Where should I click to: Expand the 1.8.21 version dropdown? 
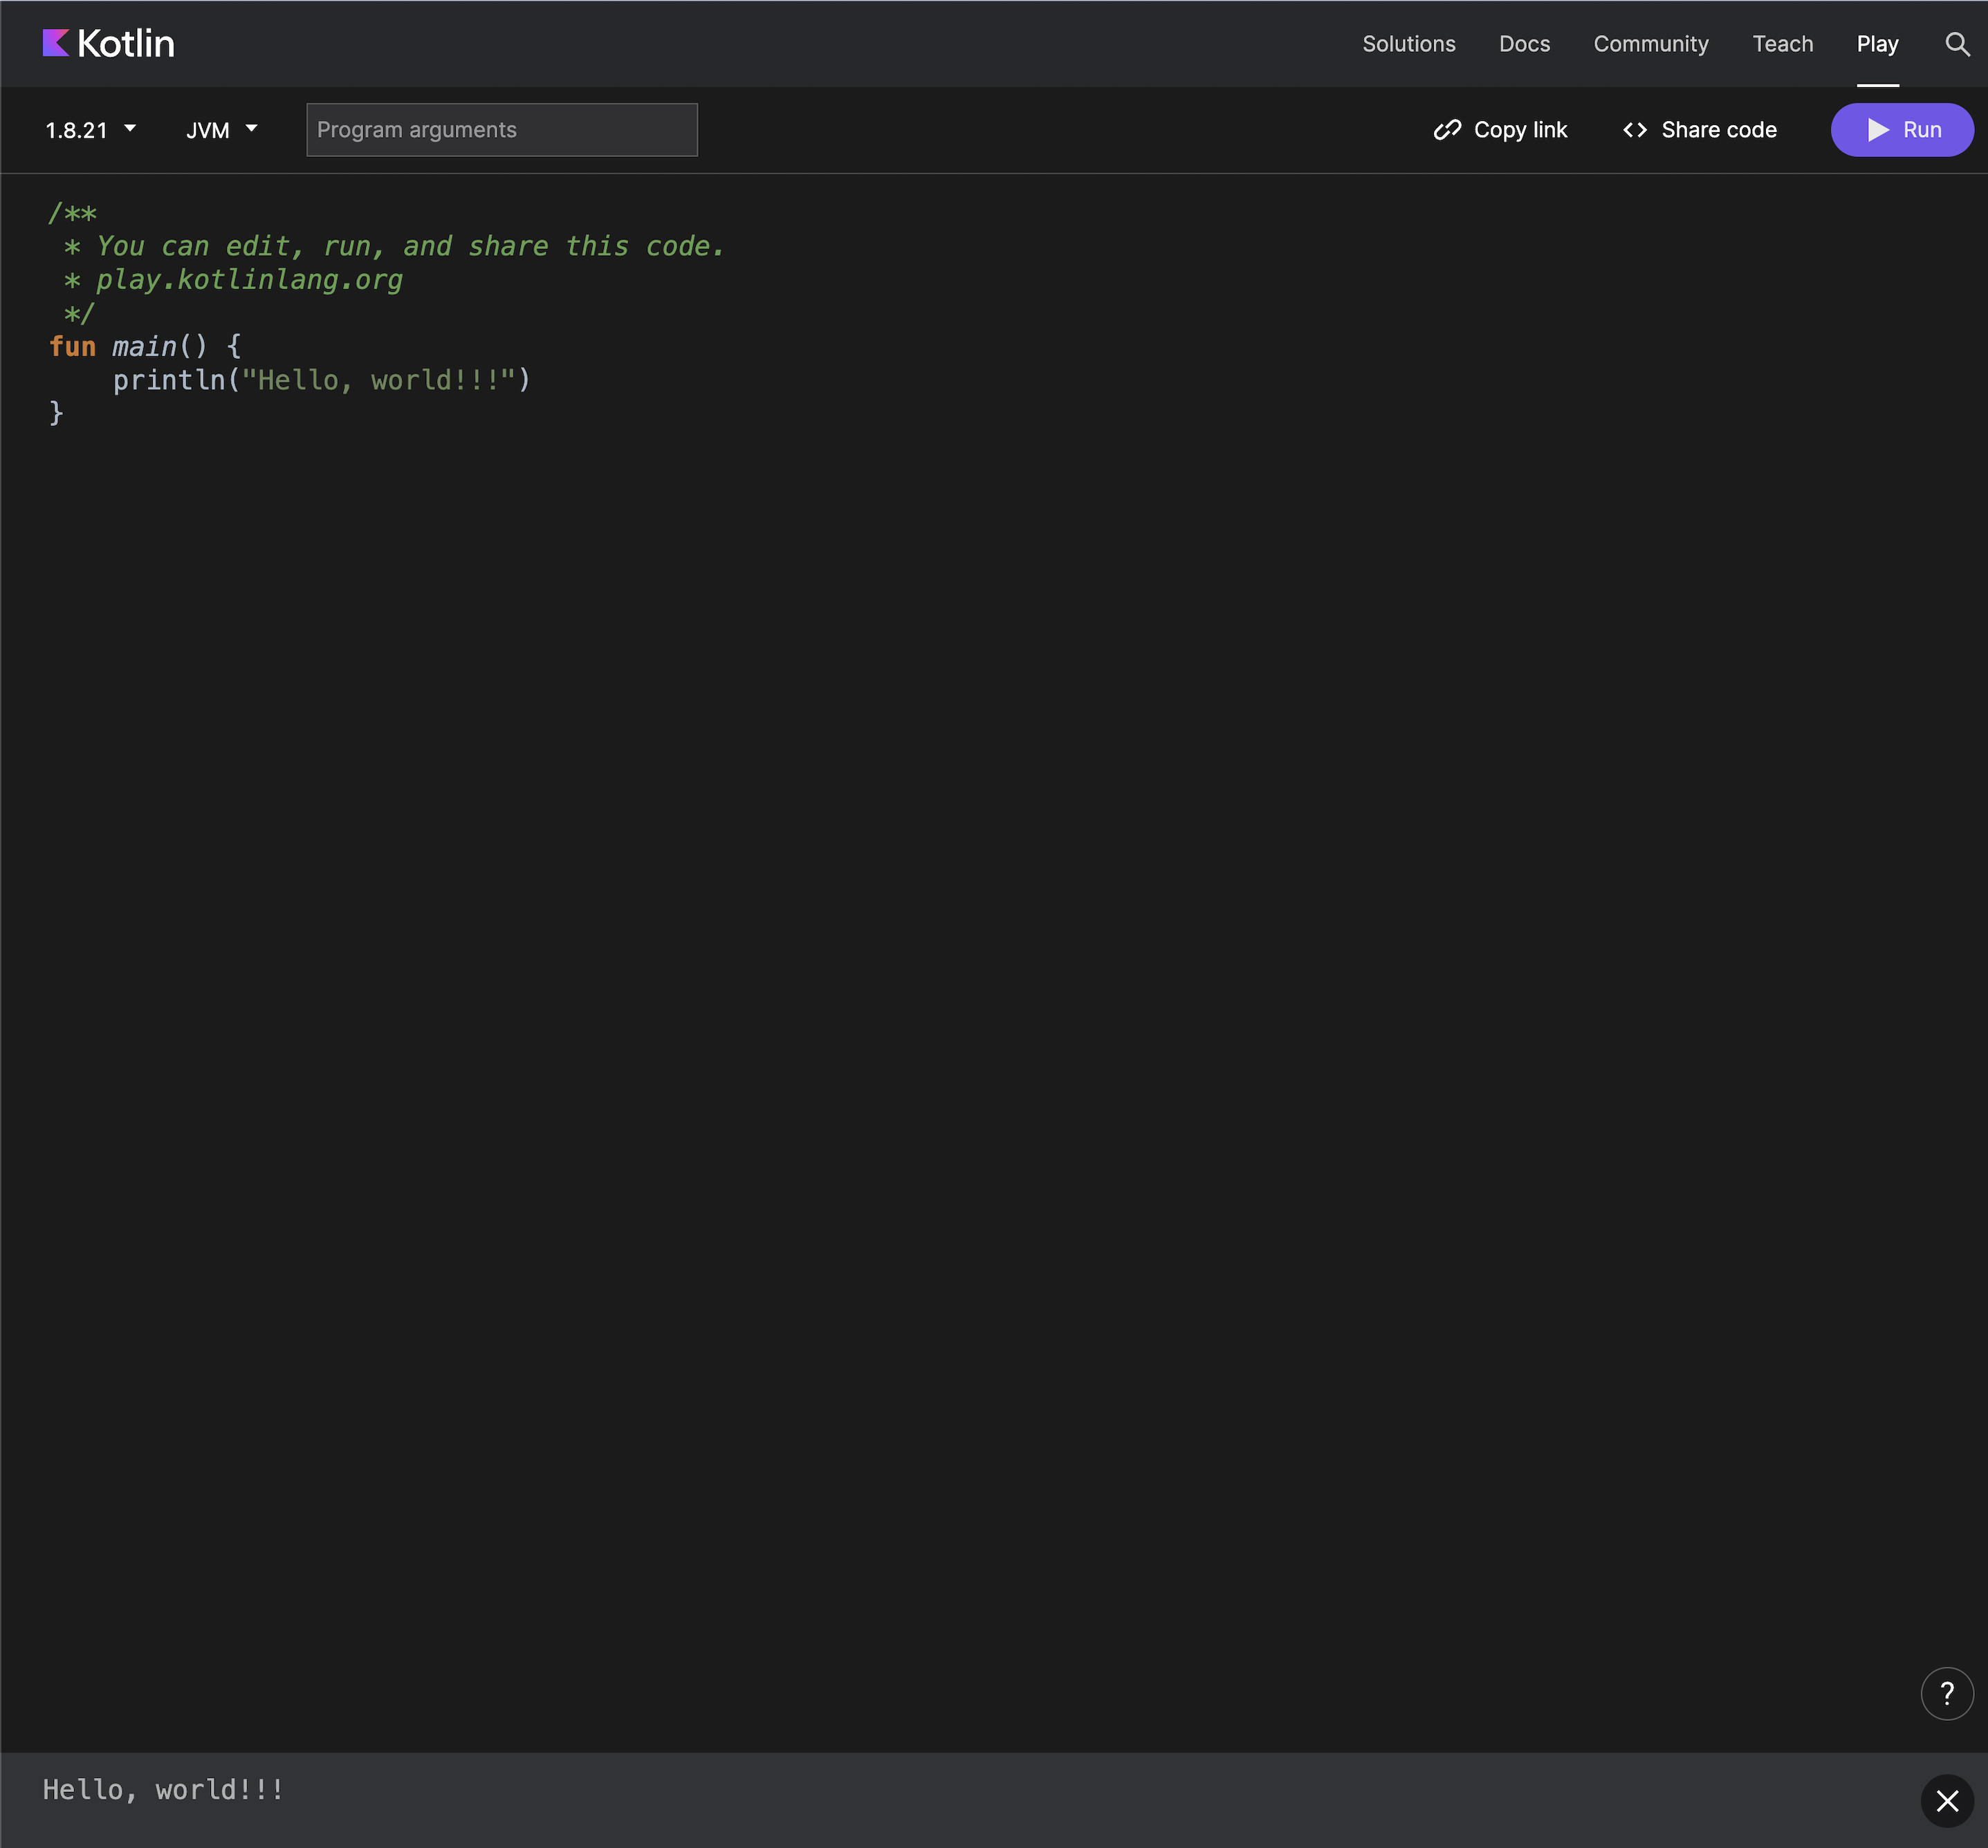click(x=78, y=130)
